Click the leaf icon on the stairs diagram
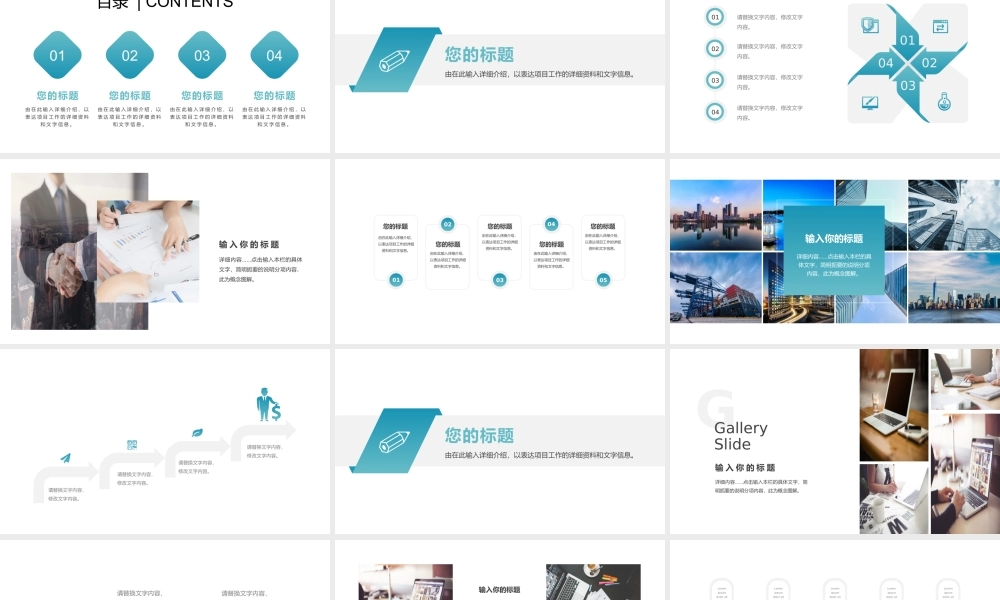The image size is (1000, 600). 197,432
